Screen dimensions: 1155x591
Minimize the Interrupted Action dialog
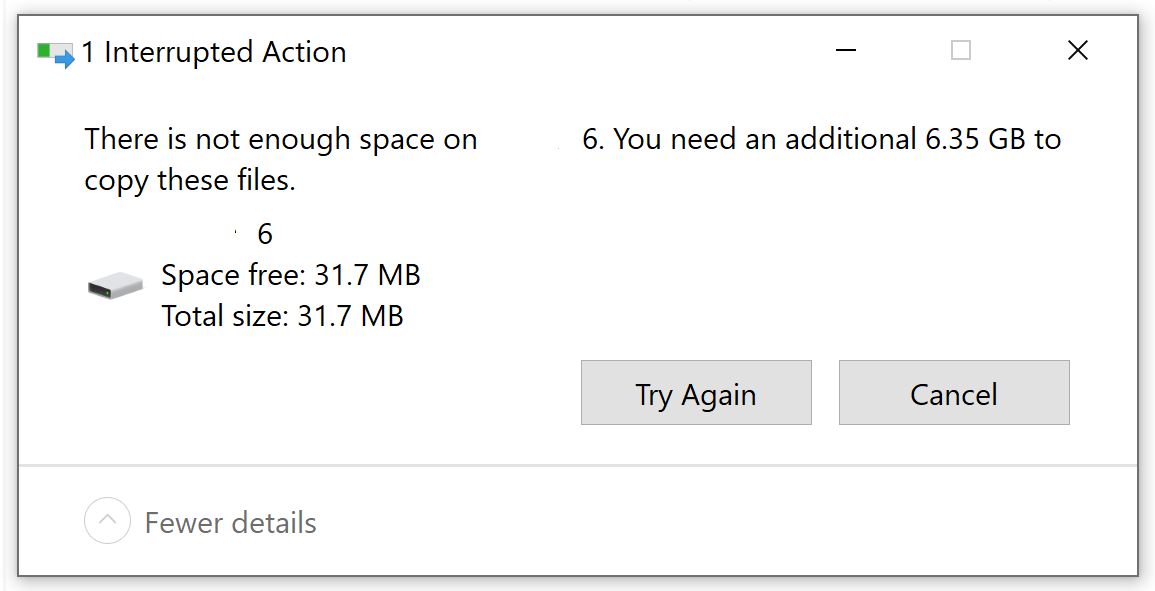(846, 51)
